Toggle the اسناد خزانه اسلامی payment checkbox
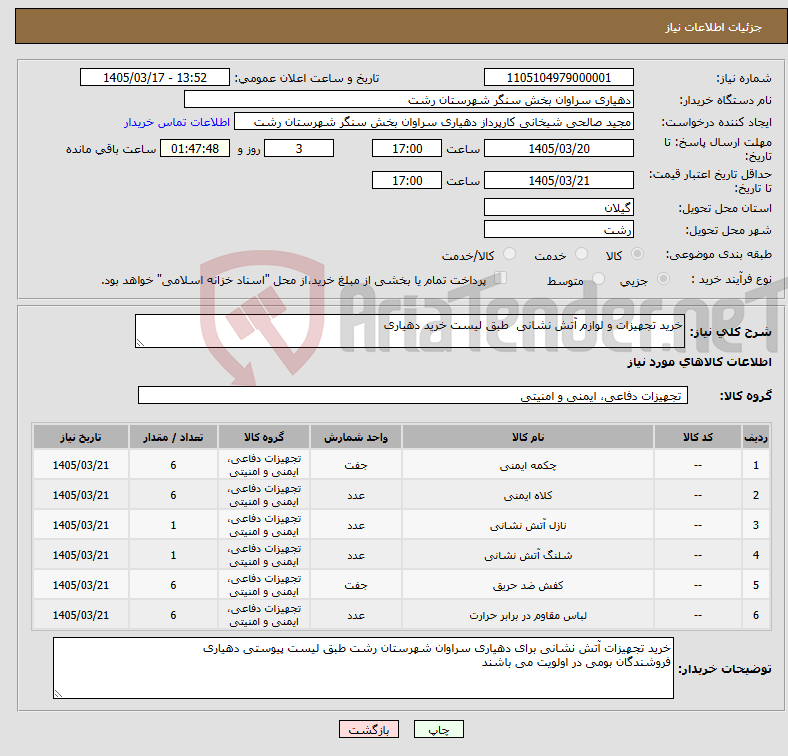The height and width of the screenshot is (756, 788). click(501, 278)
